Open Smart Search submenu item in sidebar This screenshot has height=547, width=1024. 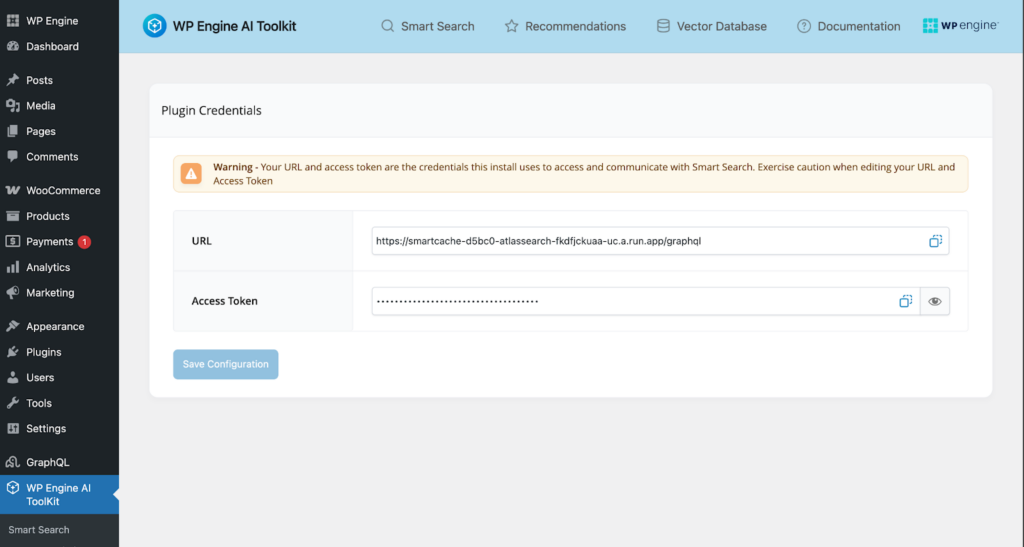pos(39,530)
